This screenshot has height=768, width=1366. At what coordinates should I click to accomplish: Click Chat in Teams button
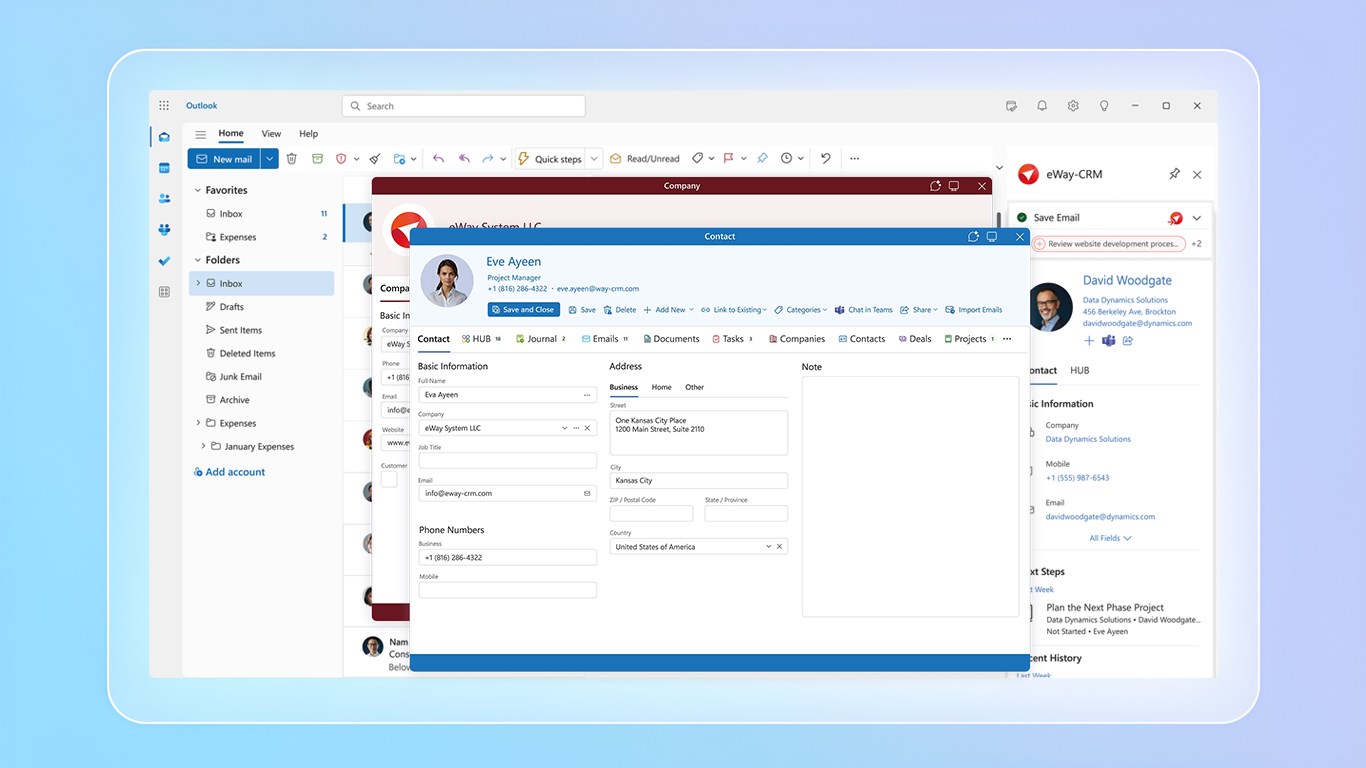864,310
